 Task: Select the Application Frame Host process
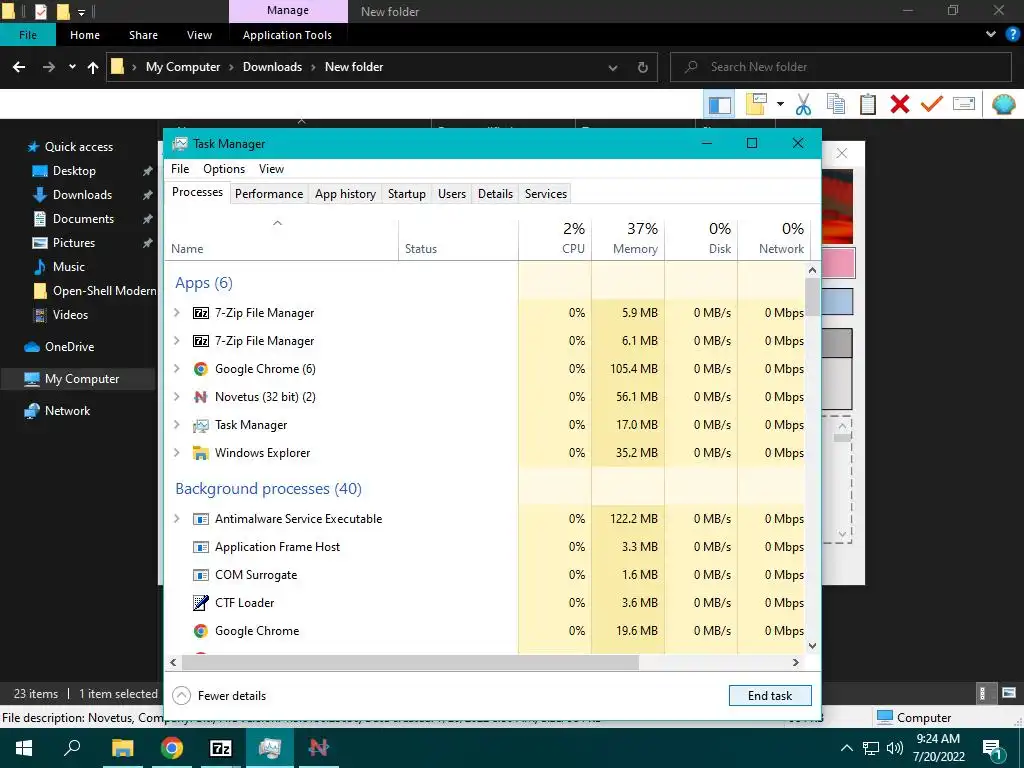click(x=485, y=547)
